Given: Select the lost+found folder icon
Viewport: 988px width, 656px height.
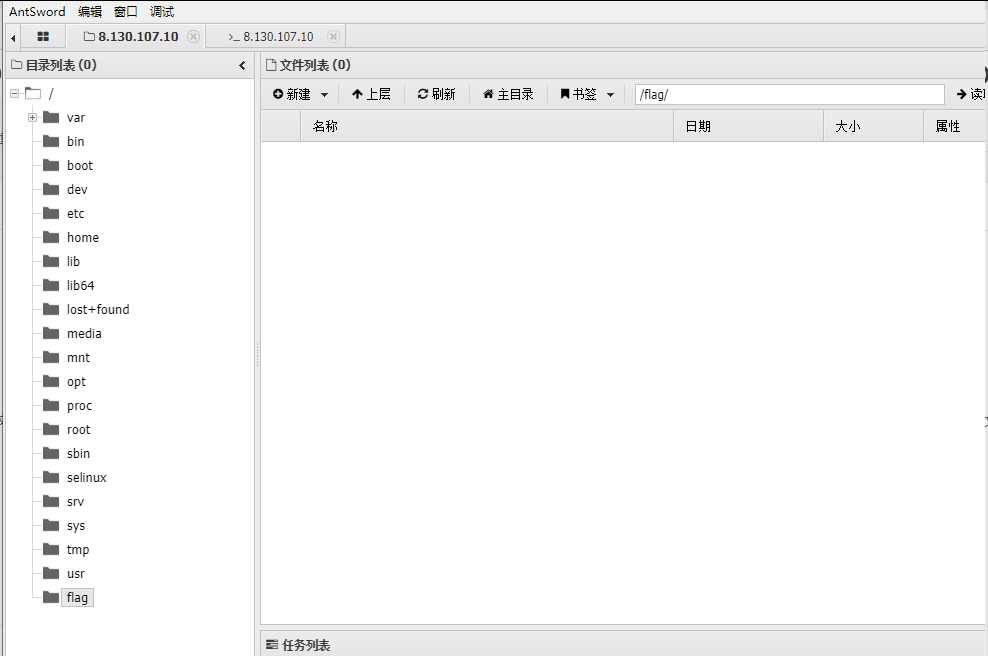Looking at the screenshot, I should pyautogui.click(x=51, y=309).
